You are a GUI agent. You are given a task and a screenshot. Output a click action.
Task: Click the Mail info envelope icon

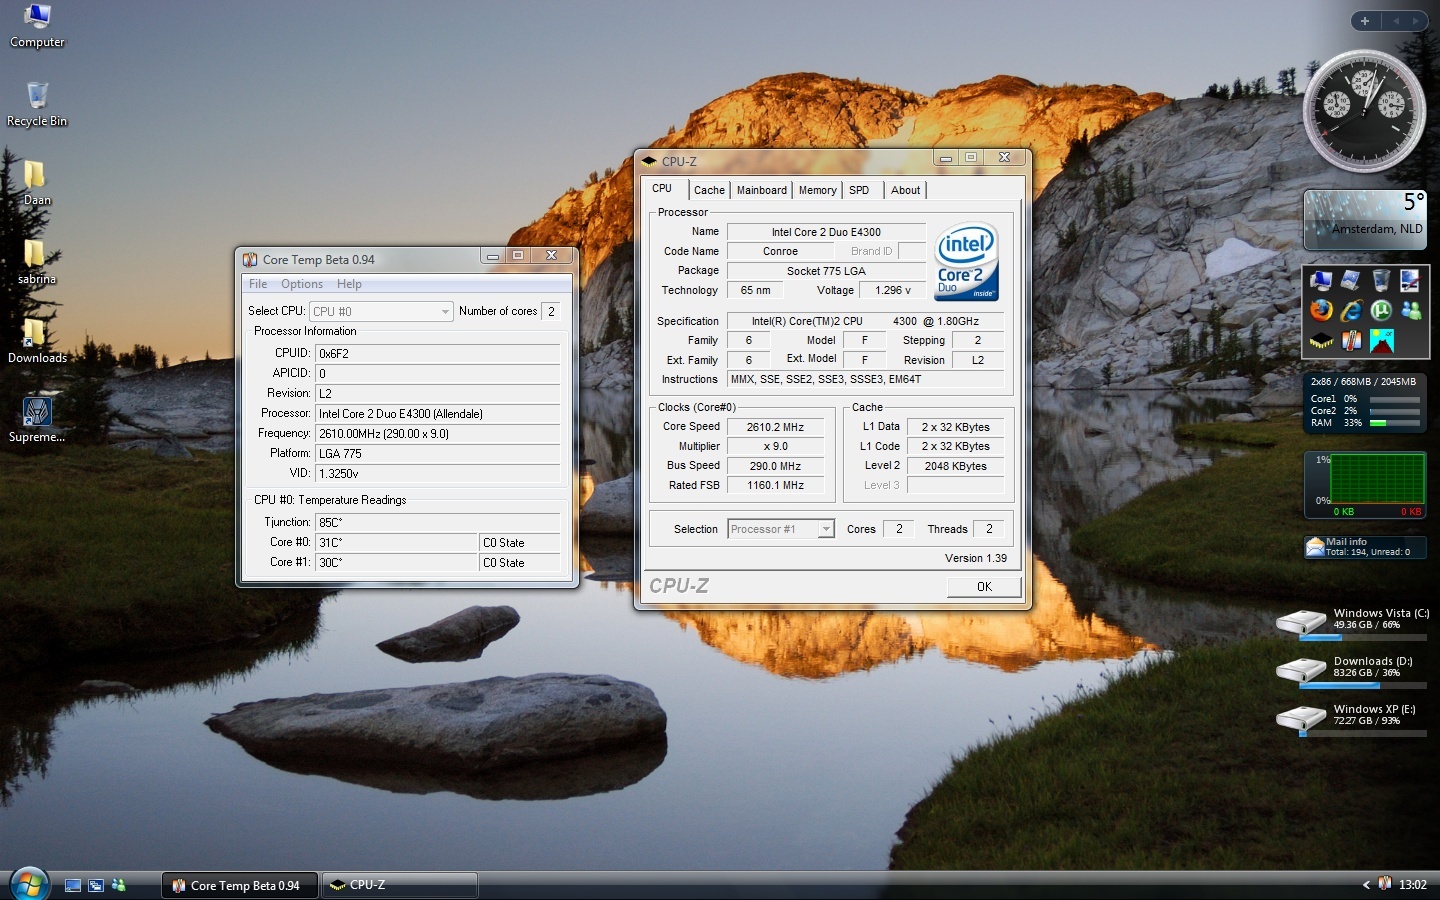click(x=1314, y=547)
